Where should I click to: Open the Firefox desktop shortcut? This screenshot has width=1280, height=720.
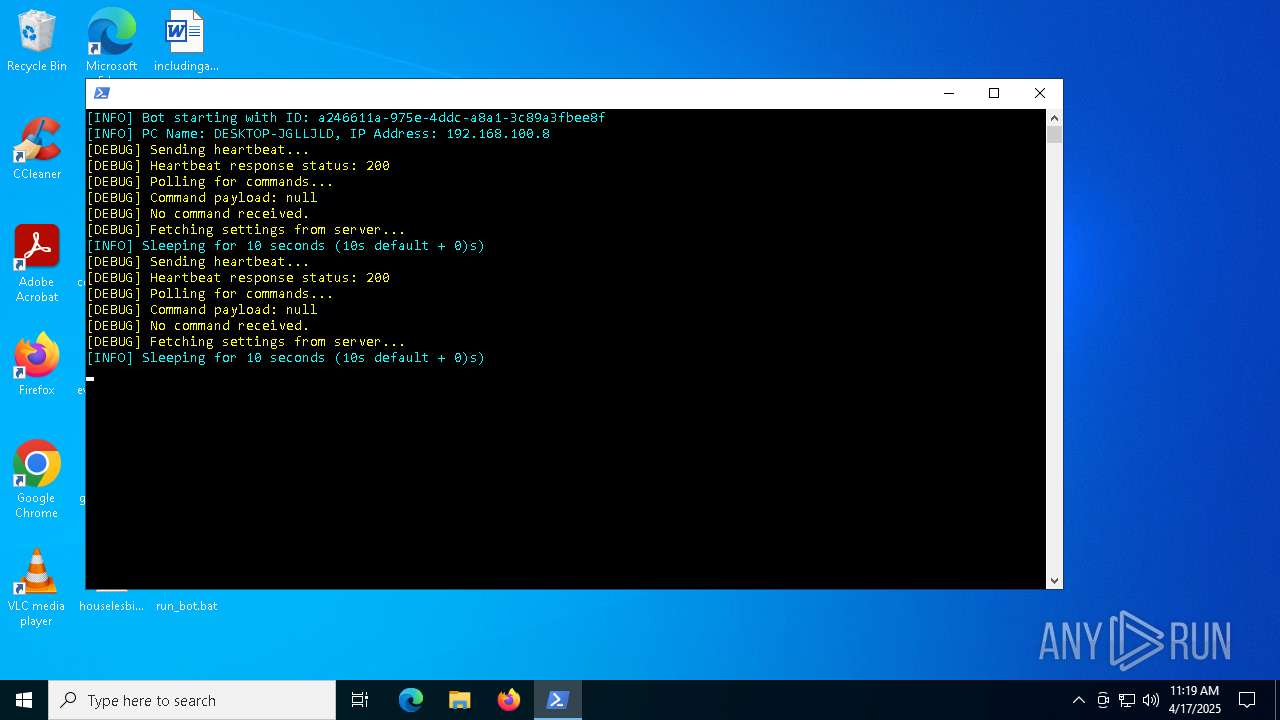point(37,365)
